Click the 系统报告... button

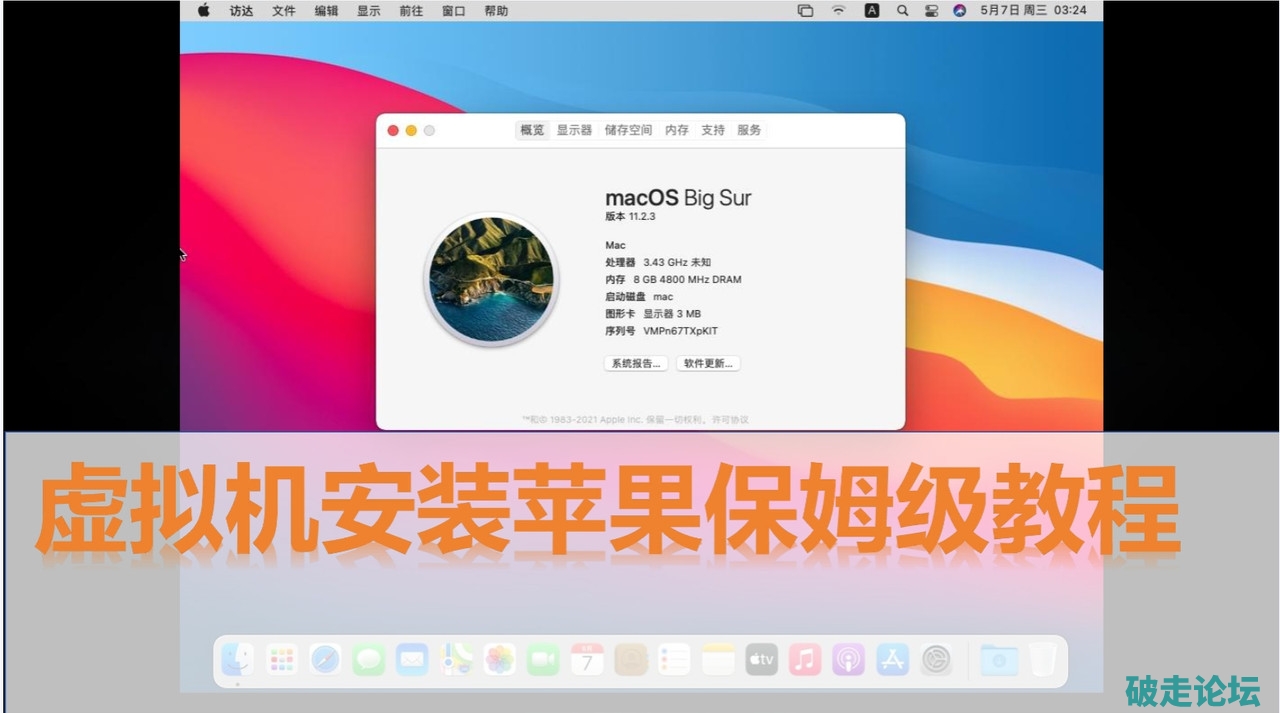636,364
